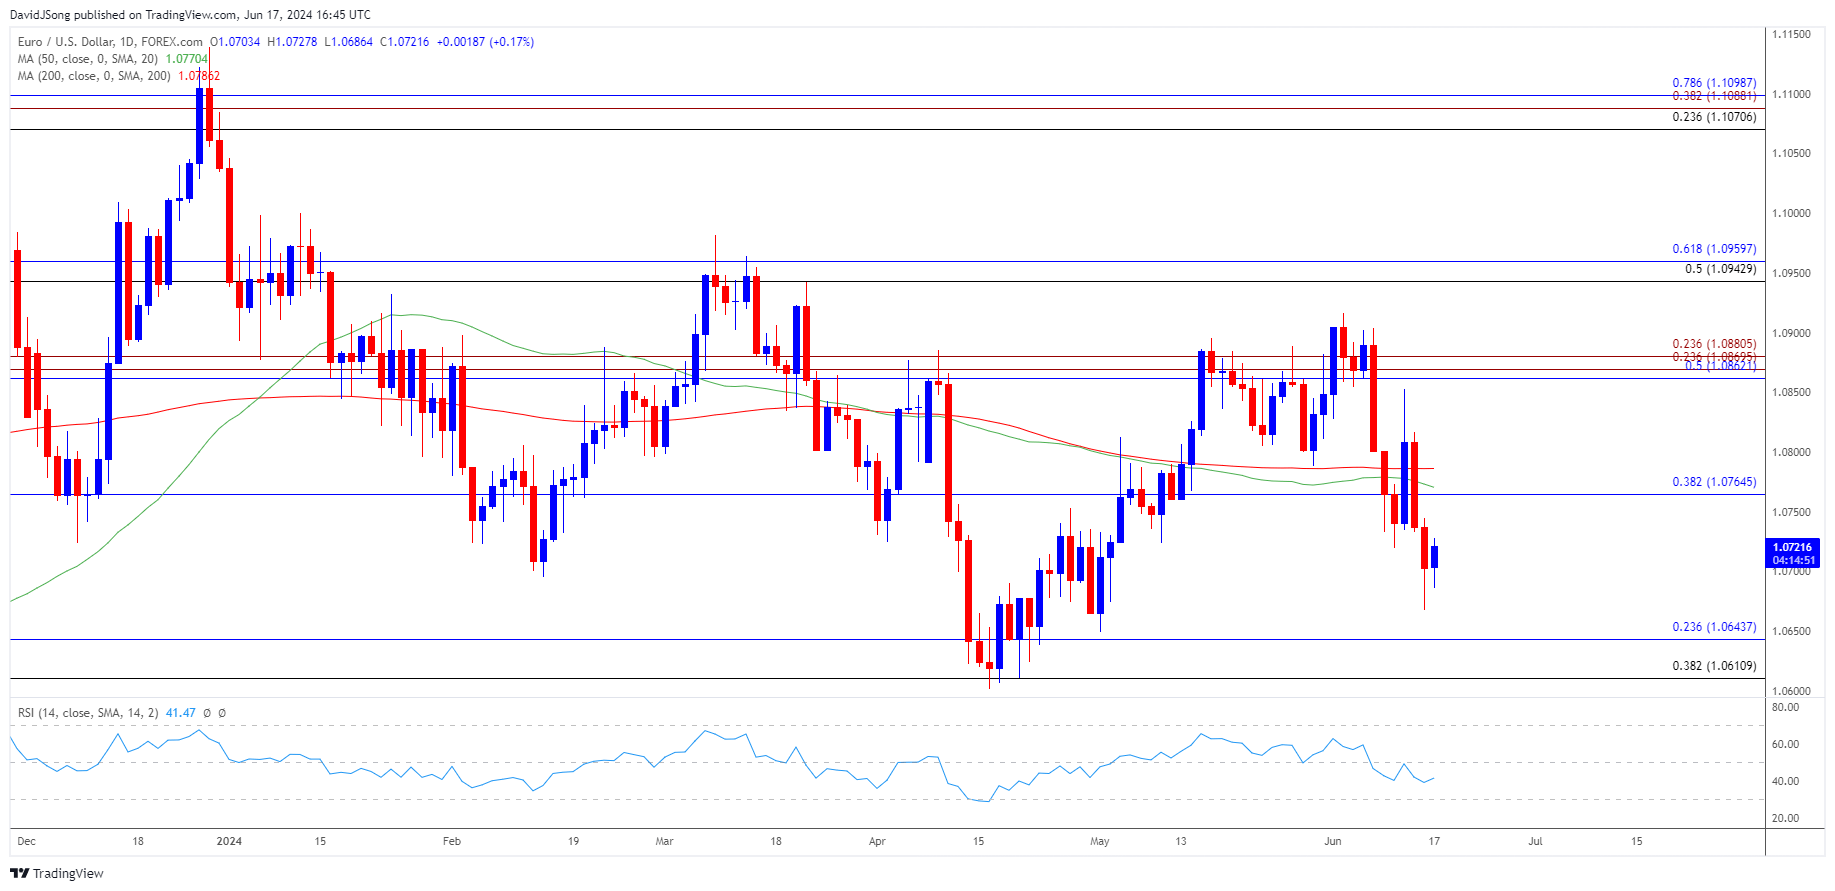The image size is (1835, 891).
Task: Click the low value L1.06864
Action: tap(348, 42)
